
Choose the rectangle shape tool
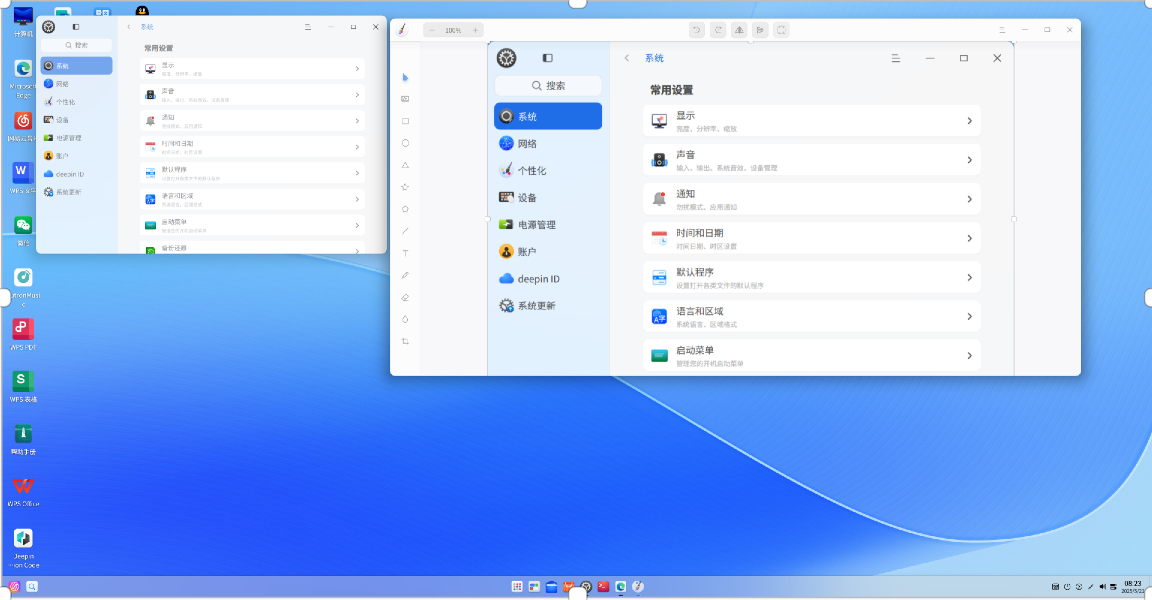pos(405,121)
